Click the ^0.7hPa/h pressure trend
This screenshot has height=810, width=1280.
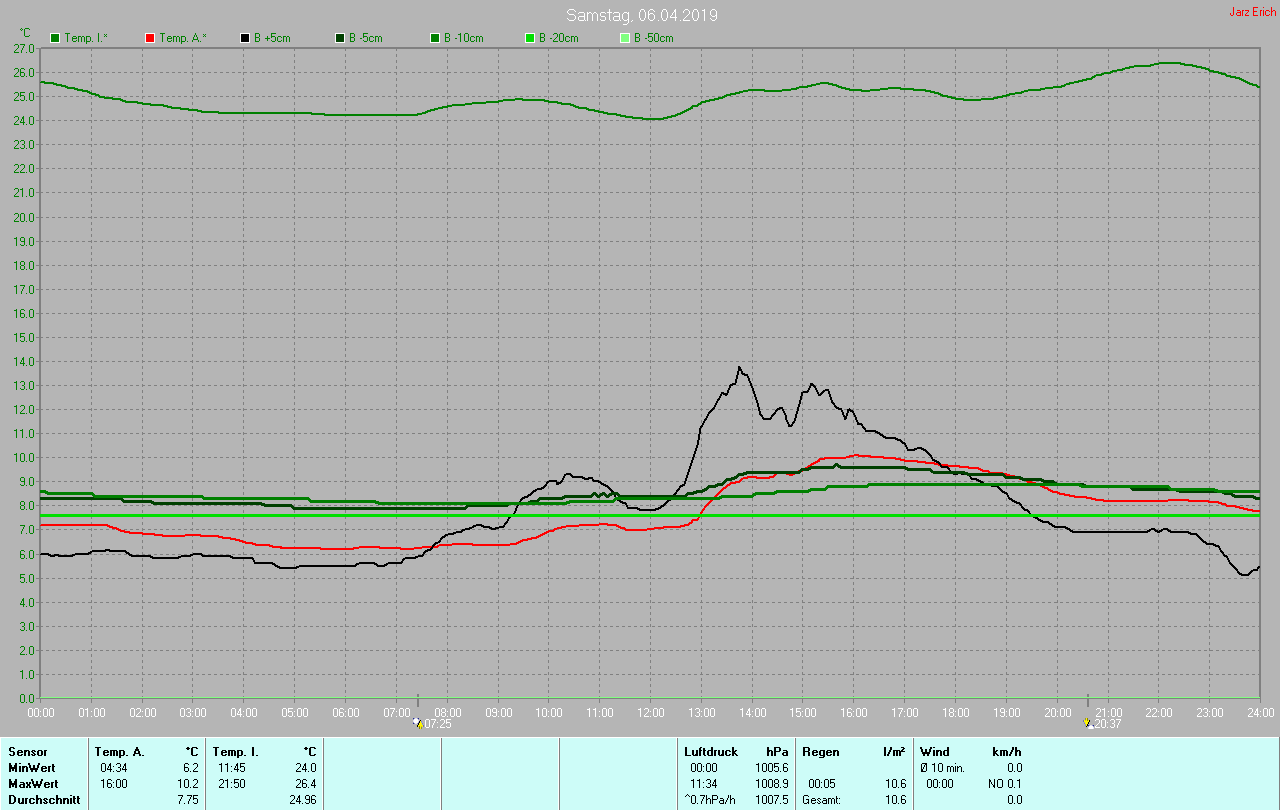712,800
